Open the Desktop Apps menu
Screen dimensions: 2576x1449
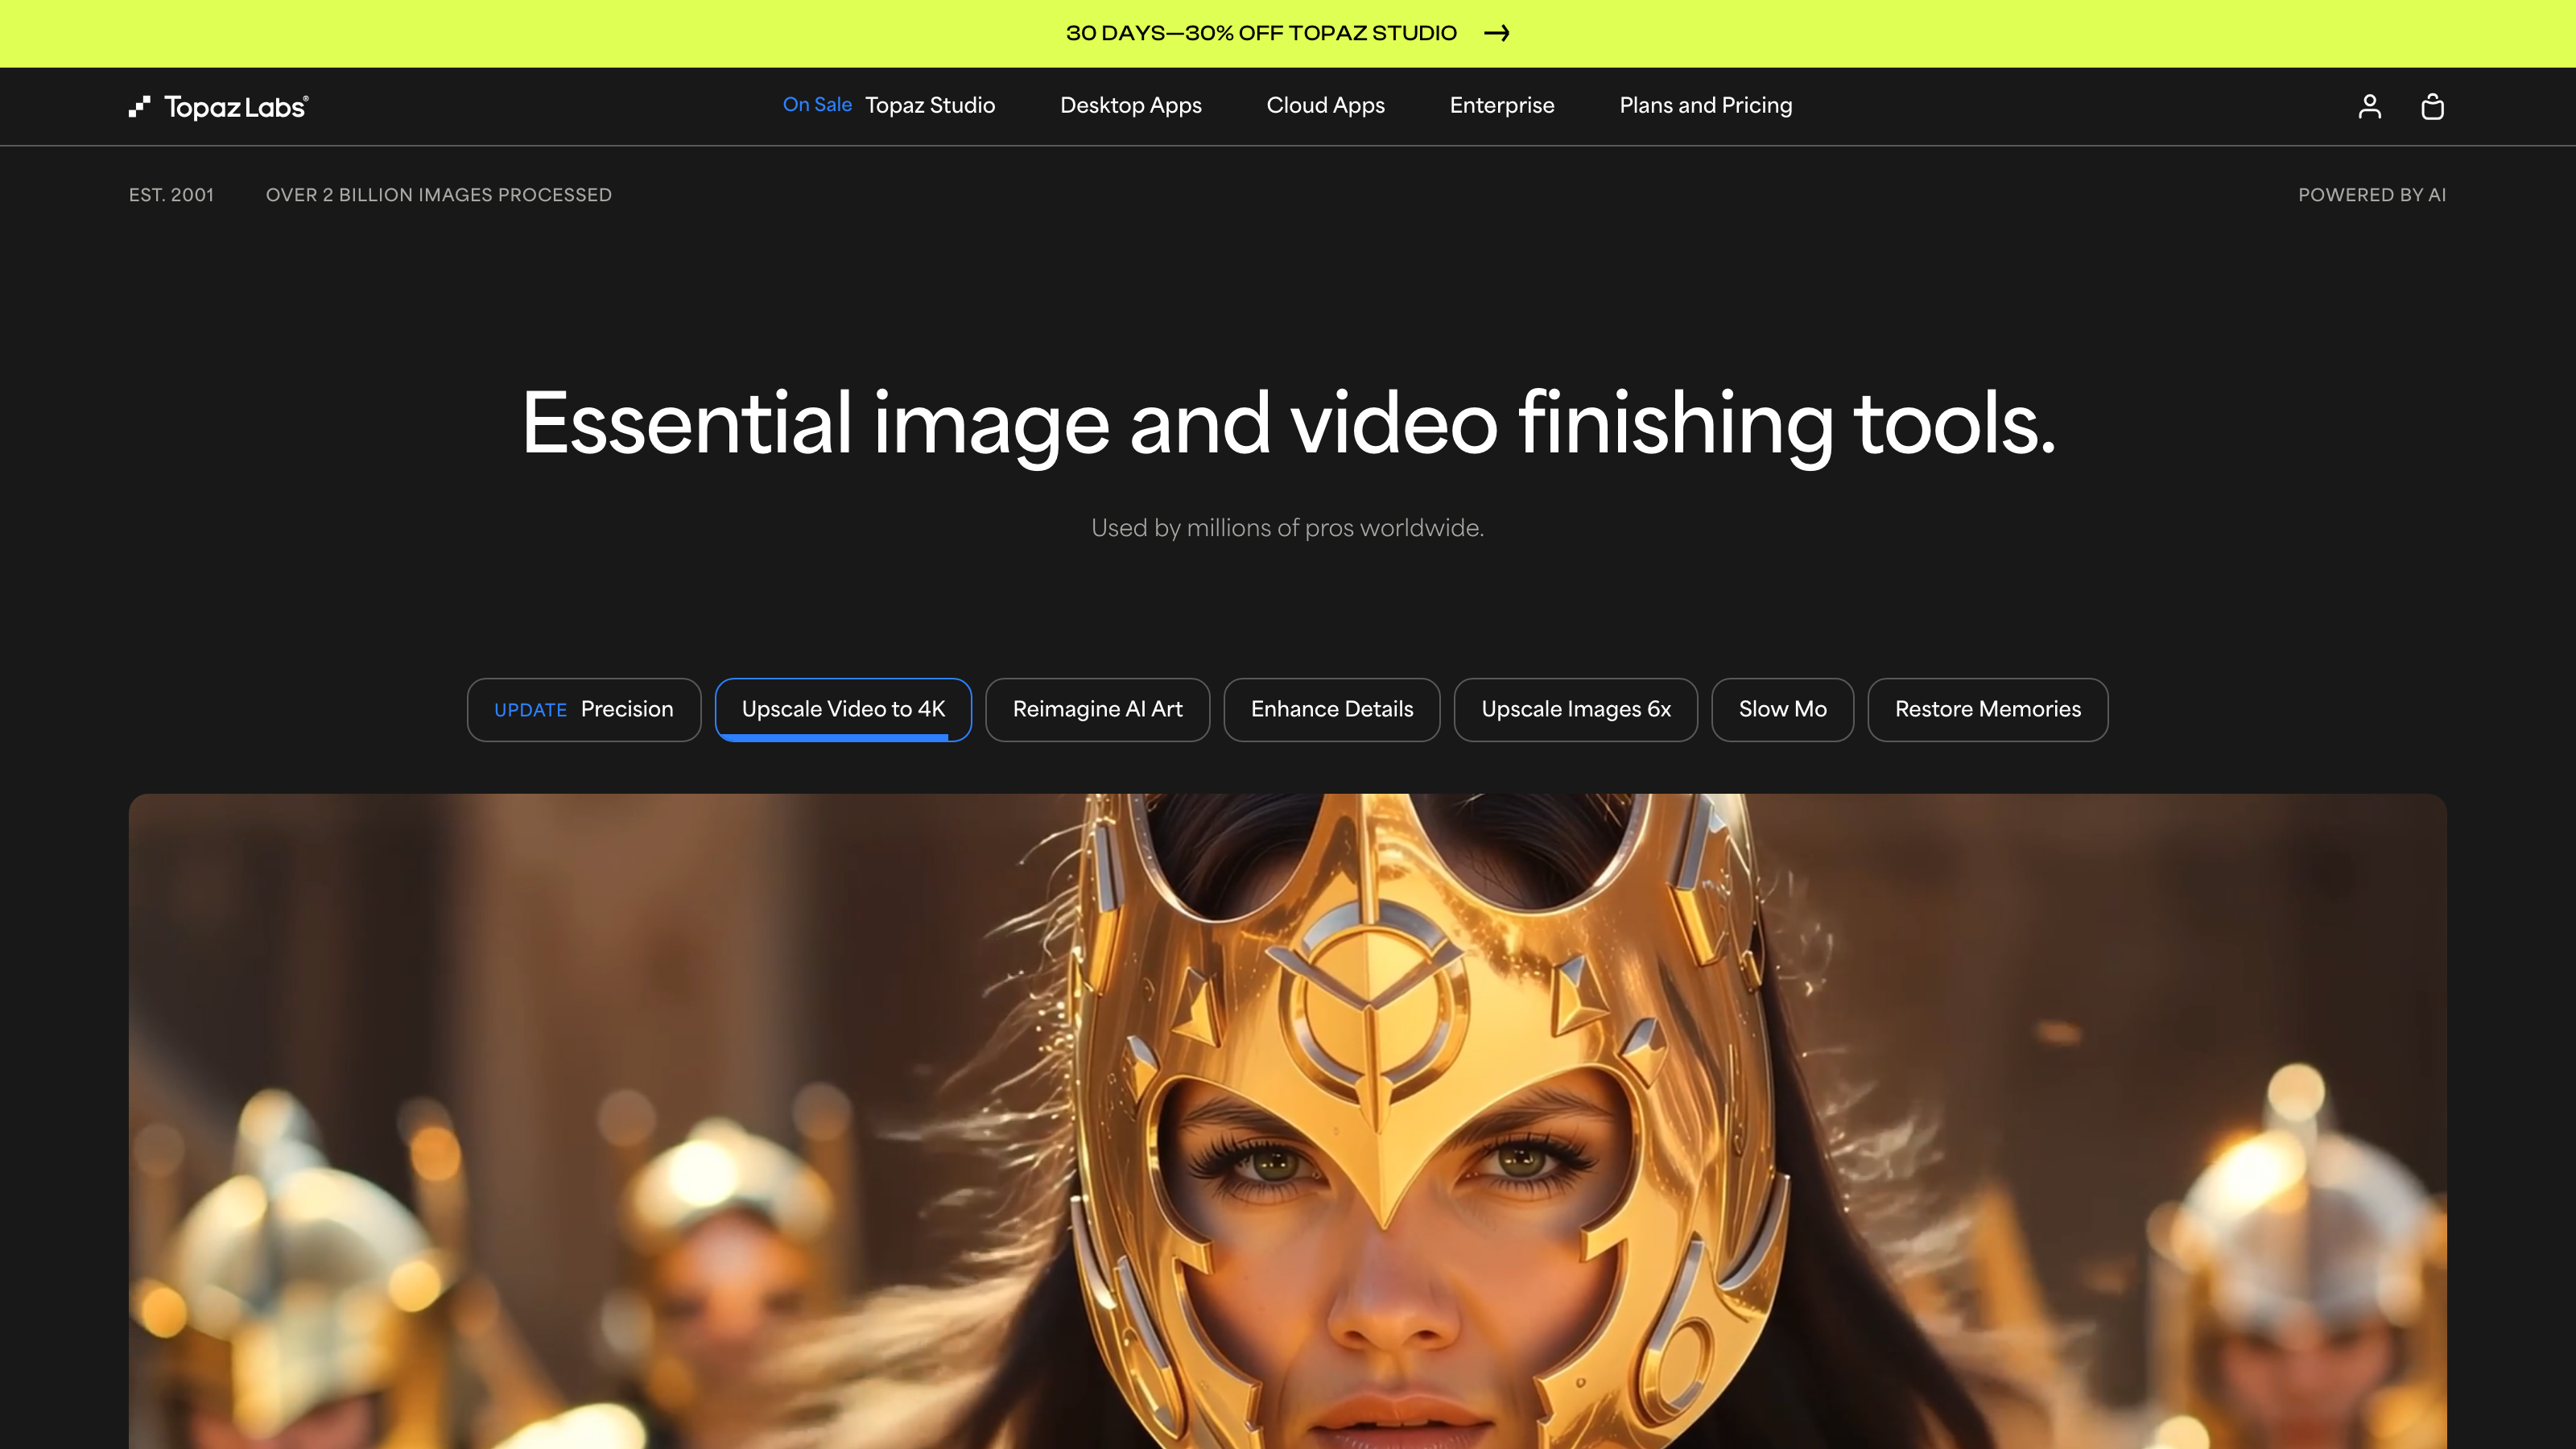tap(1130, 105)
